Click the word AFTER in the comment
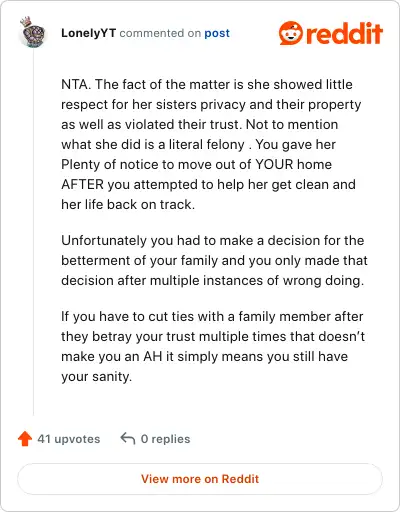Viewport: 400px width, 512px height. [x=82, y=184]
